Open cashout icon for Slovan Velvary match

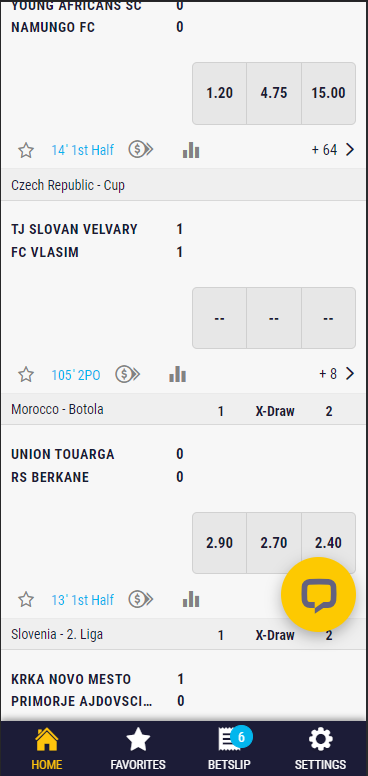point(128,375)
